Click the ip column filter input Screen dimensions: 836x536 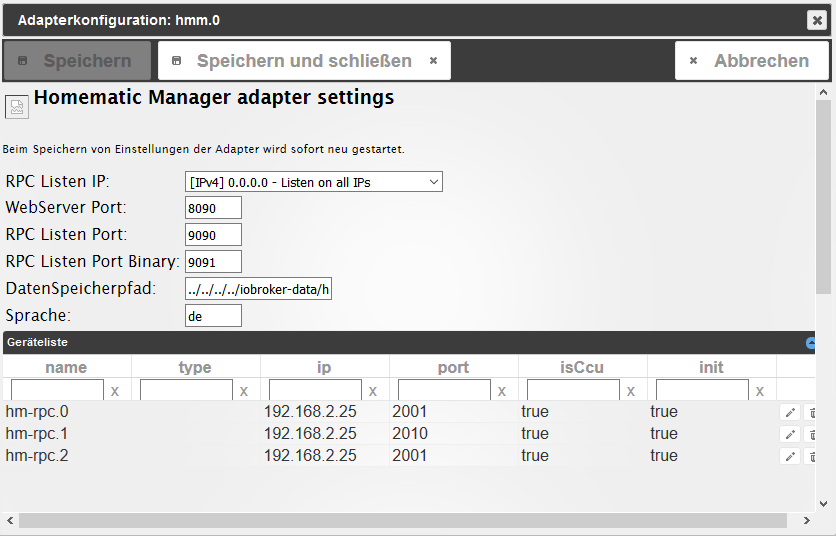coord(316,390)
